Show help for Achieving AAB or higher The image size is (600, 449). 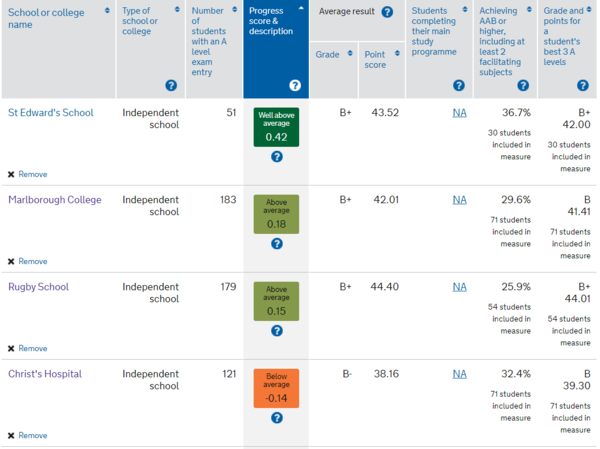tap(523, 85)
